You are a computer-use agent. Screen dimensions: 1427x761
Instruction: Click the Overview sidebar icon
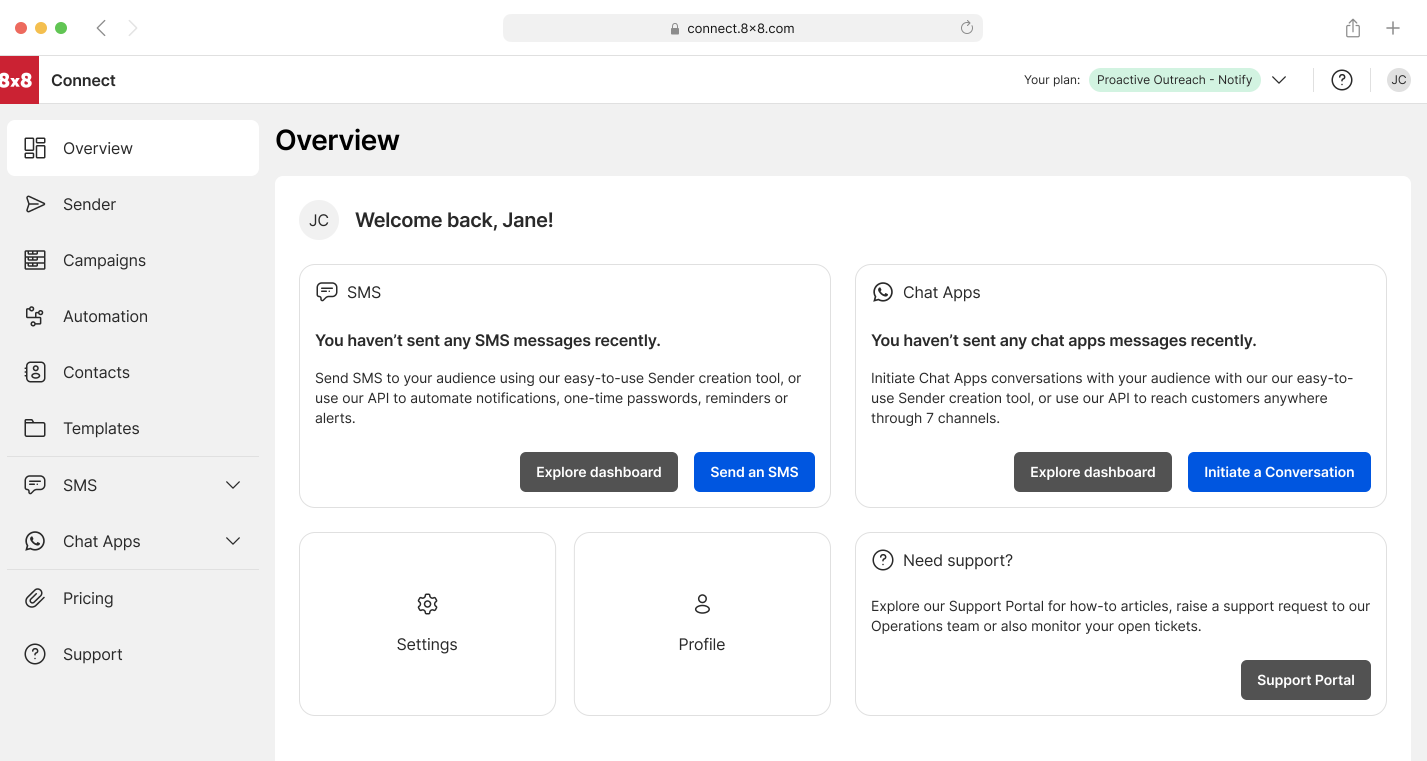35,148
